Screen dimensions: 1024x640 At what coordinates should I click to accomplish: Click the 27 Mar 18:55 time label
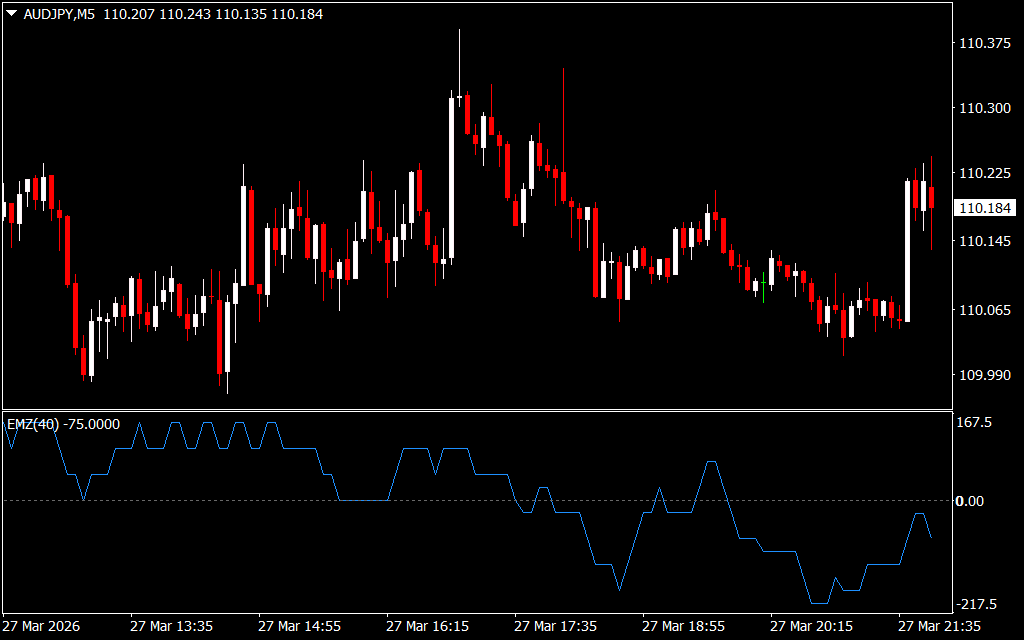pos(683,626)
